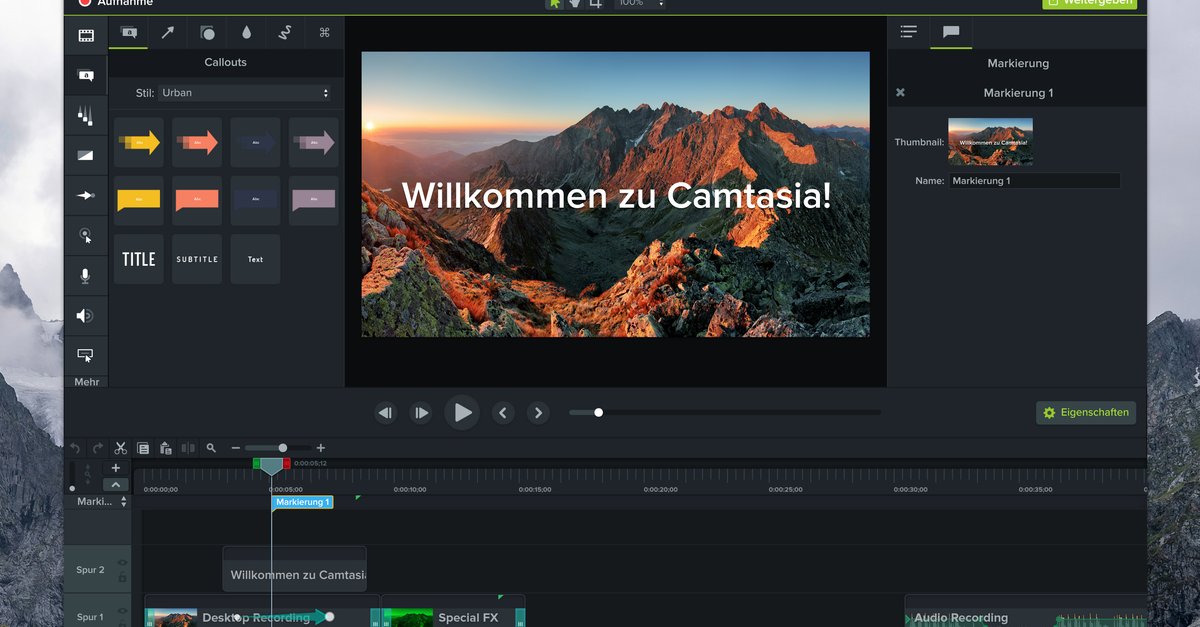Open the Animations arrow icon in sidebar

pos(86,195)
